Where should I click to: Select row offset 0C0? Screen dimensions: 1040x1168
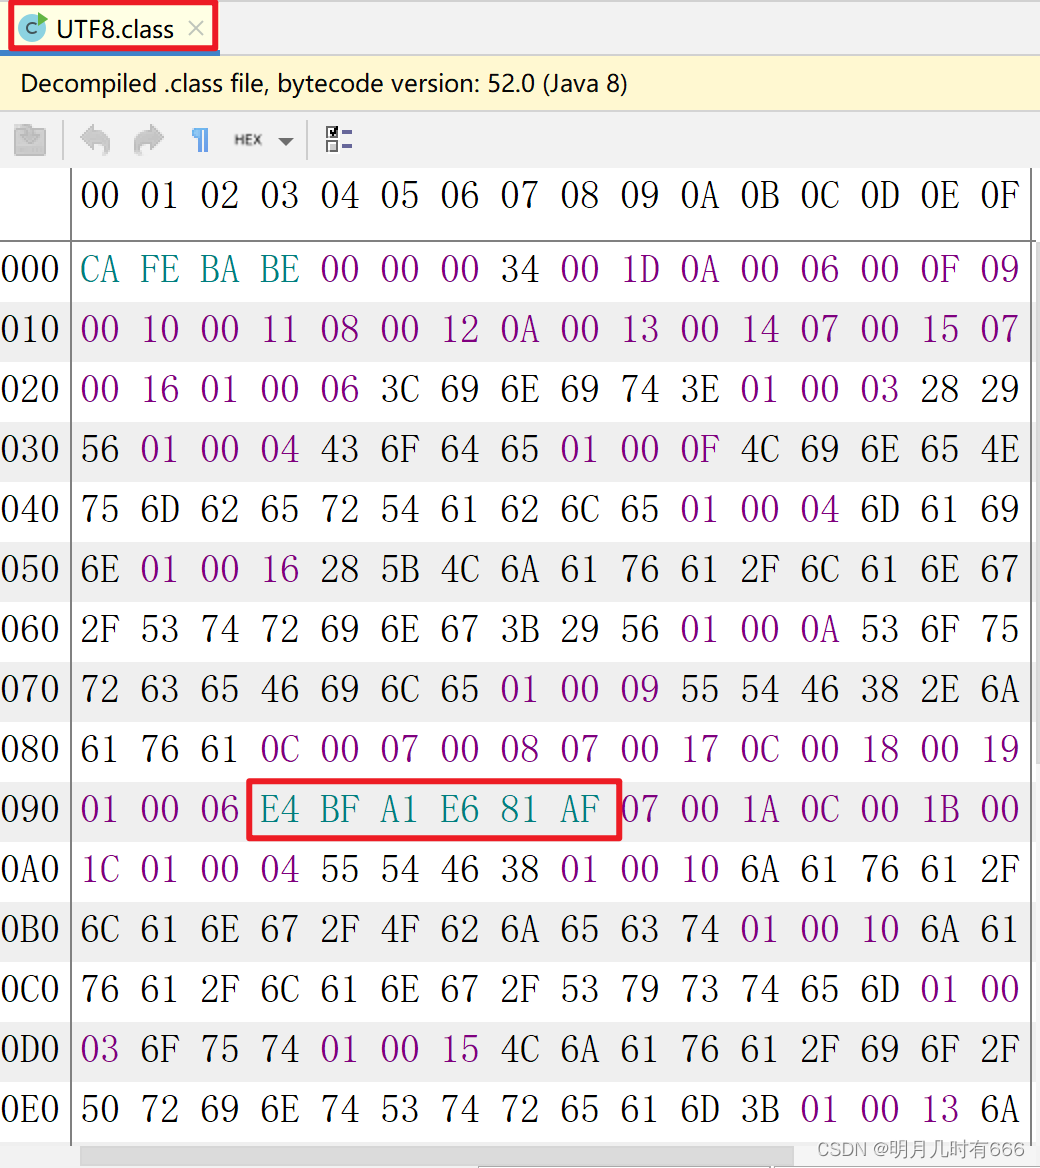[x=30, y=989]
